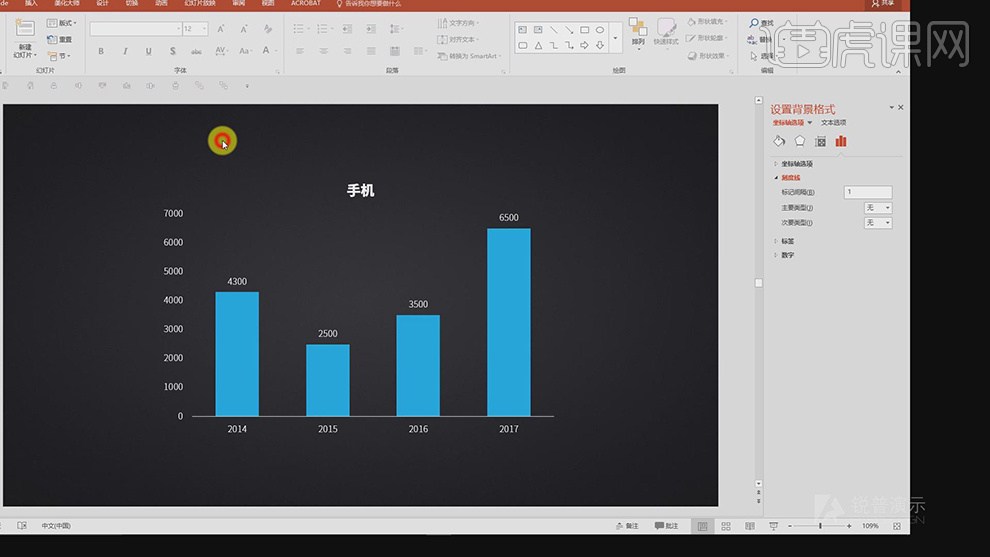Toggle strikethrough abc formatting
This screenshot has height=557, width=990.
tap(196, 51)
